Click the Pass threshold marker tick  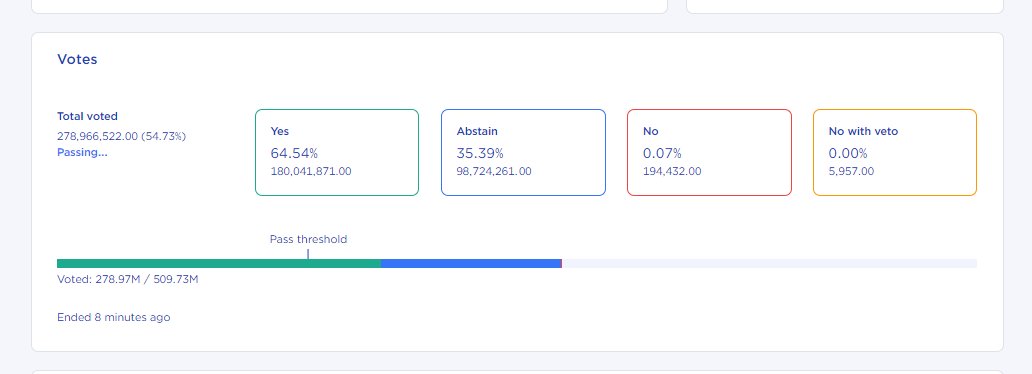click(308, 254)
